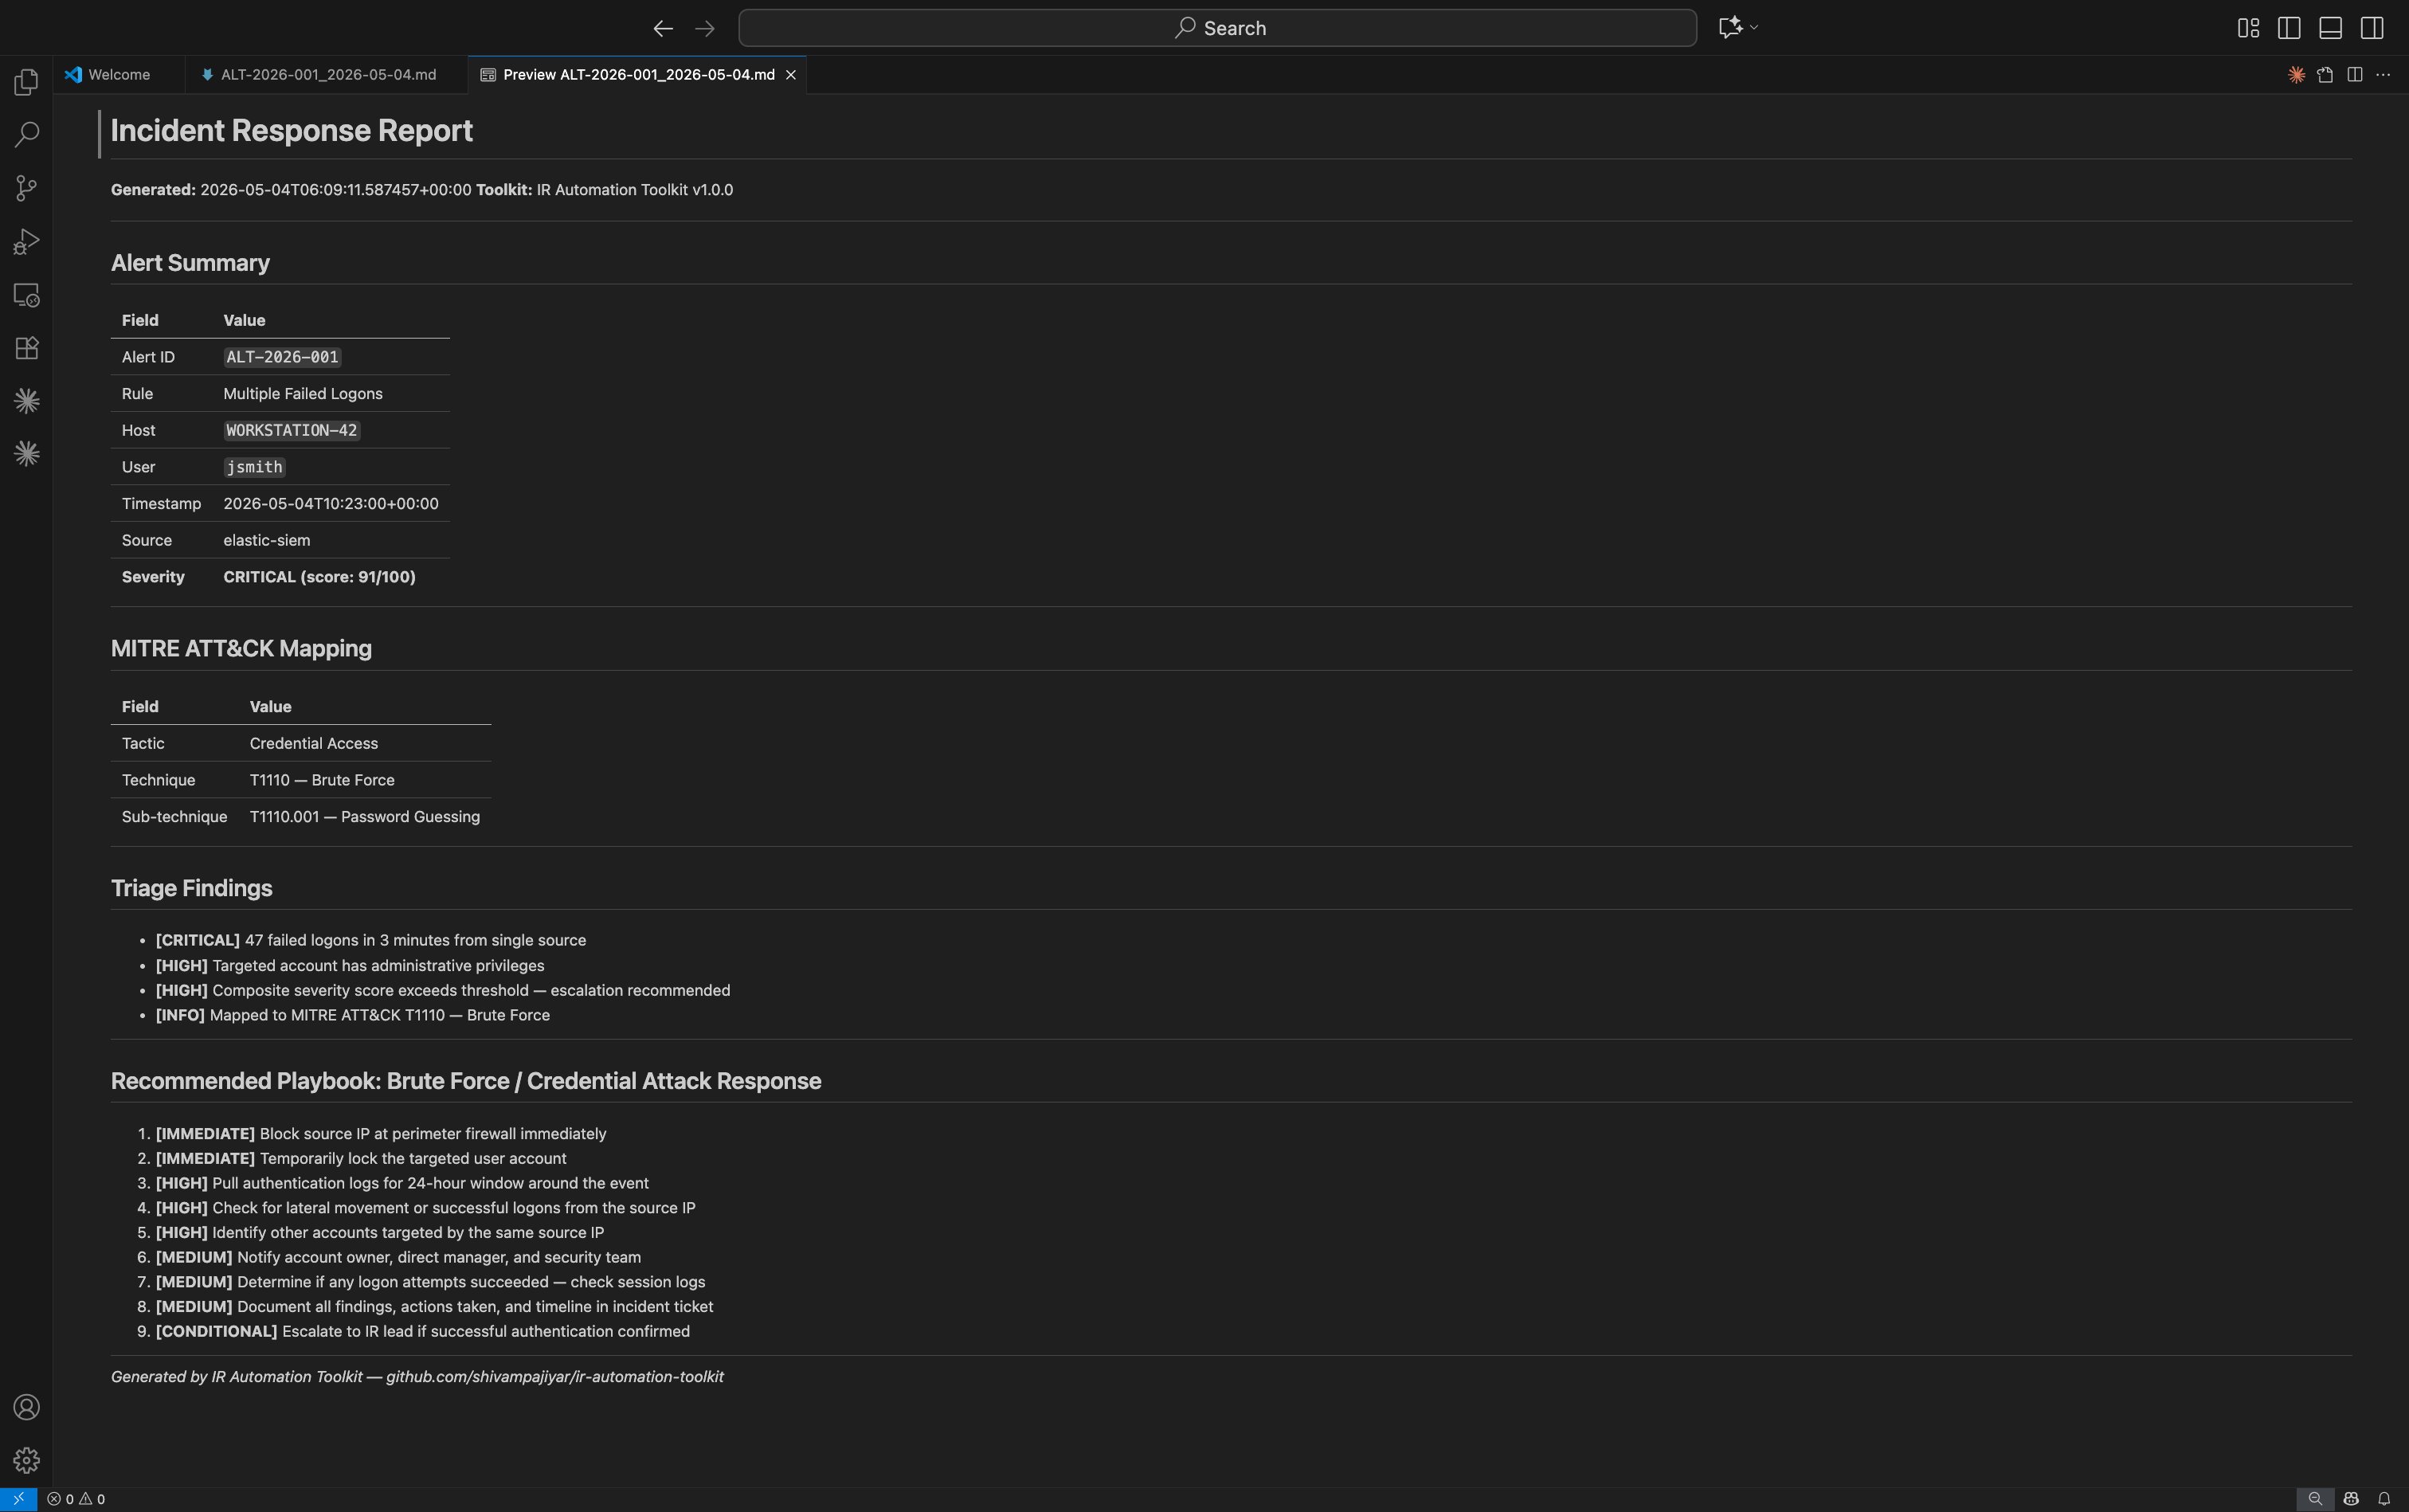This screenshot has height=1512, width=2409.
Task: Click the github.com/shivampajiyar/ir-automation-toolkit footer text
Action: 555,1377
